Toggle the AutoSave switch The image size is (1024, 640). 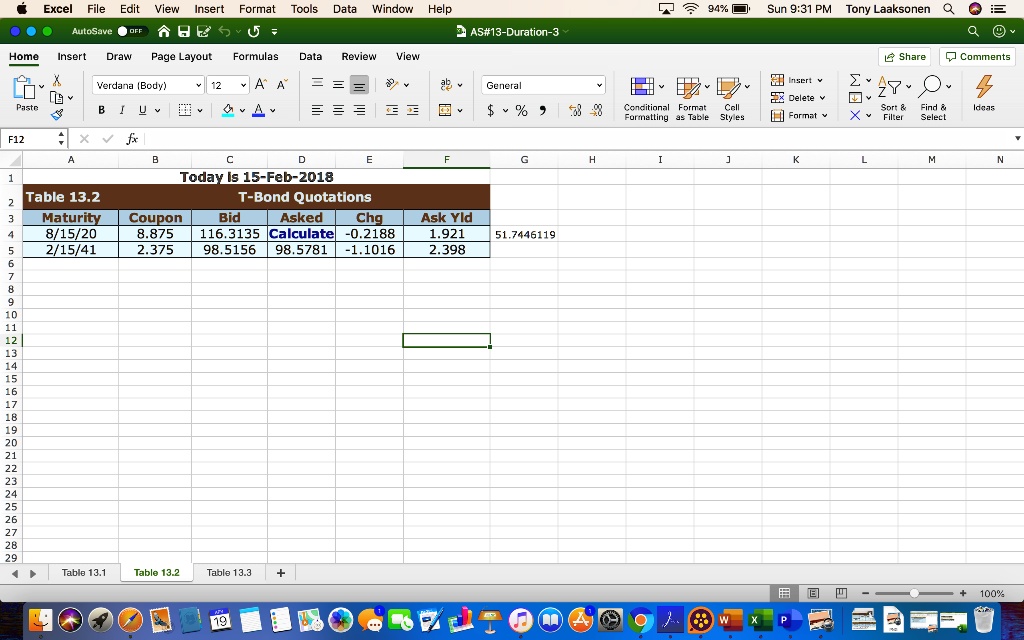(132, 31)
